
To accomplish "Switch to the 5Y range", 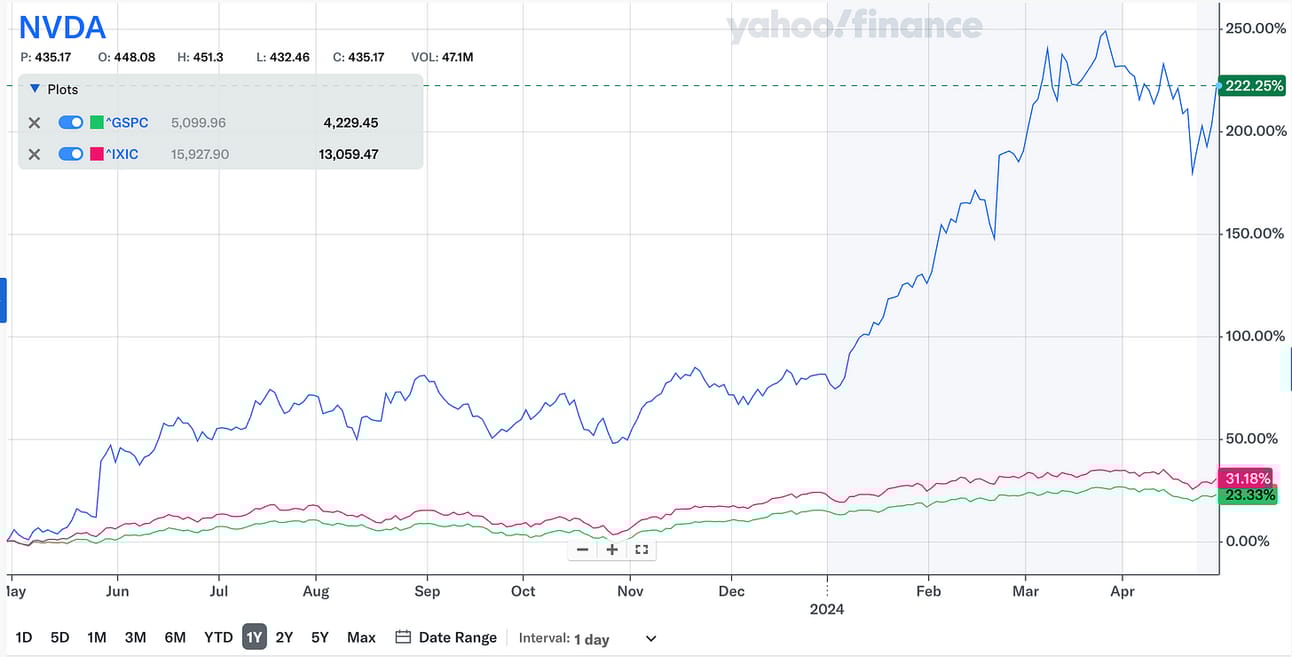I will [320, 637].
